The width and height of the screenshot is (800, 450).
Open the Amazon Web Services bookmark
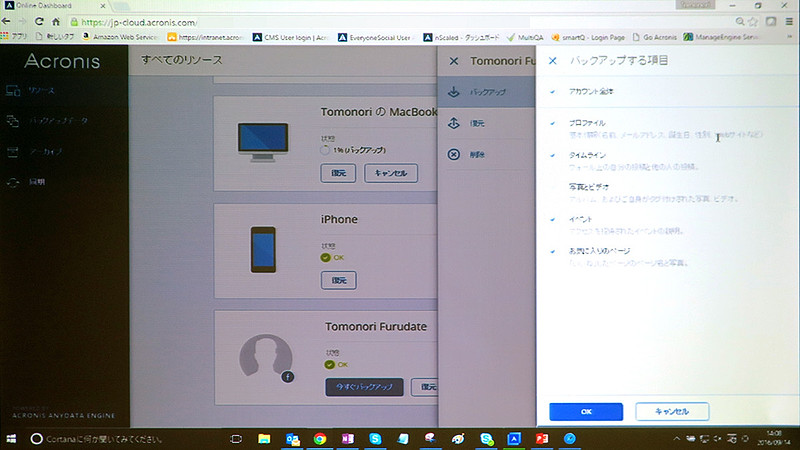pos(120,37)
